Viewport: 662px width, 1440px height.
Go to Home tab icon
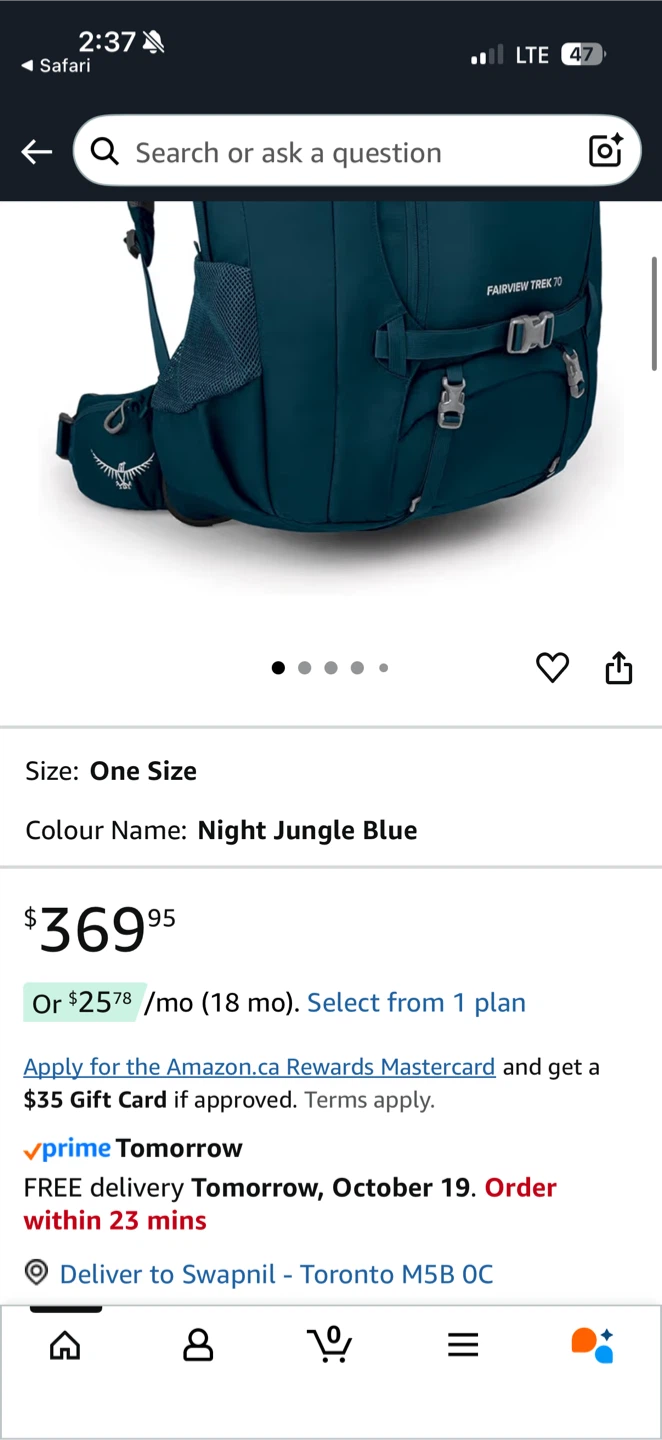coord(65,1345)
